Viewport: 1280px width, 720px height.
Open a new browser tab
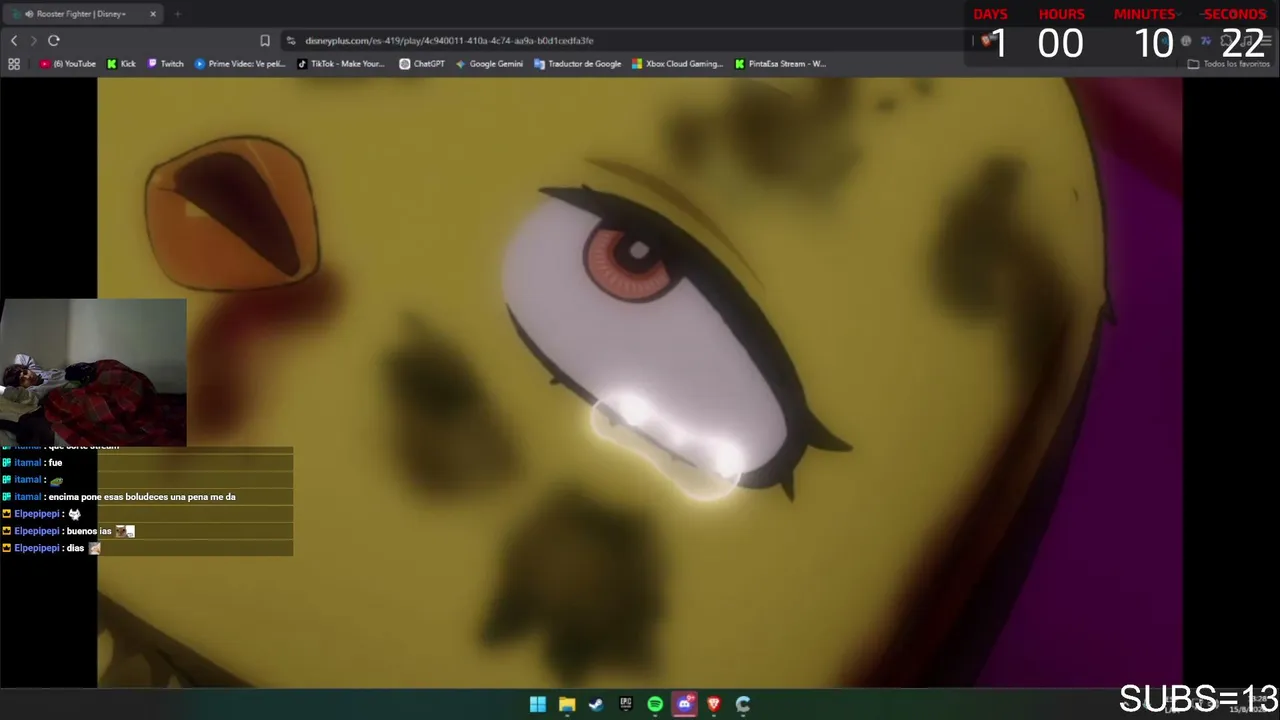click(178, 14)
